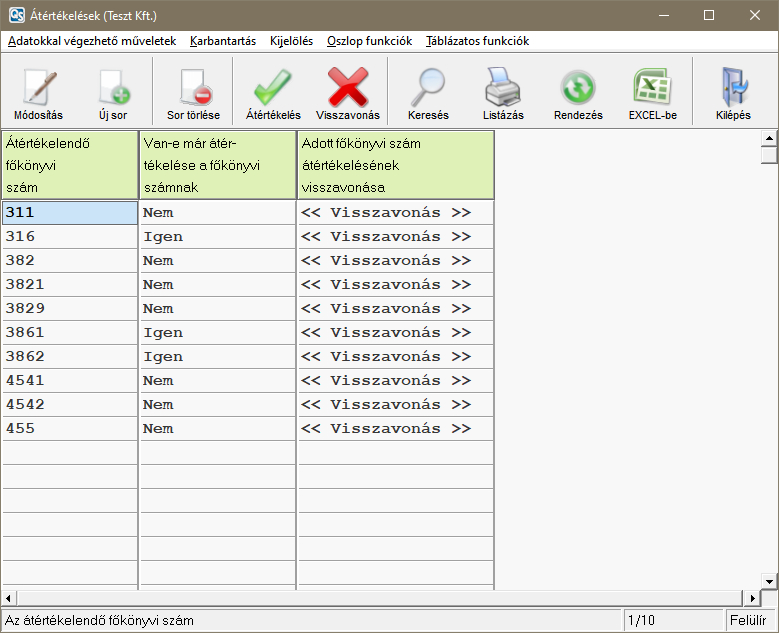779x633 pixels.
Task: Select the cell with account number 382
Action: click(70, 261)
